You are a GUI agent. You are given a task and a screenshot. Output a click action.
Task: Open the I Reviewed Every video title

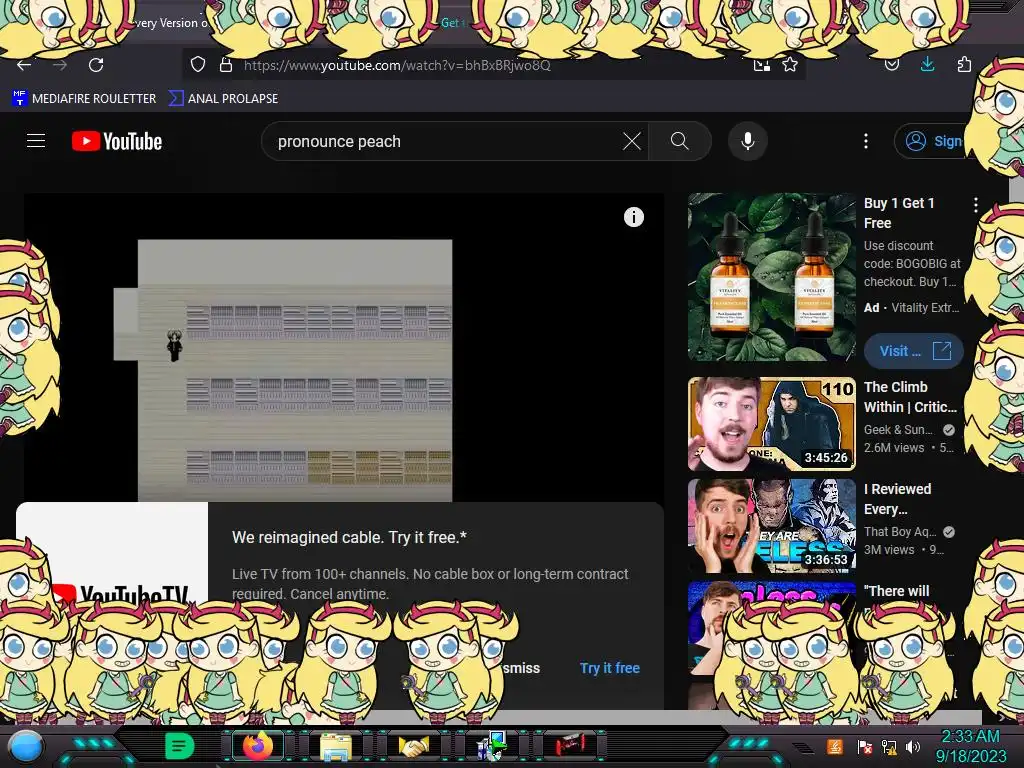[x=897, y=499]
